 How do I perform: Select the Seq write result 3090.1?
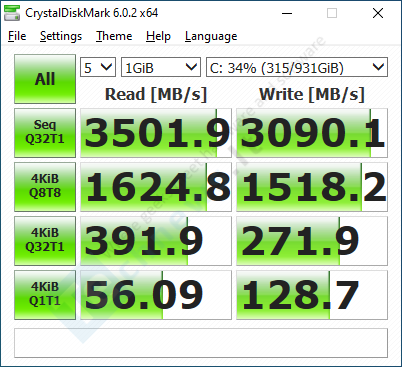pyautogui.click(x=312, y=133)
